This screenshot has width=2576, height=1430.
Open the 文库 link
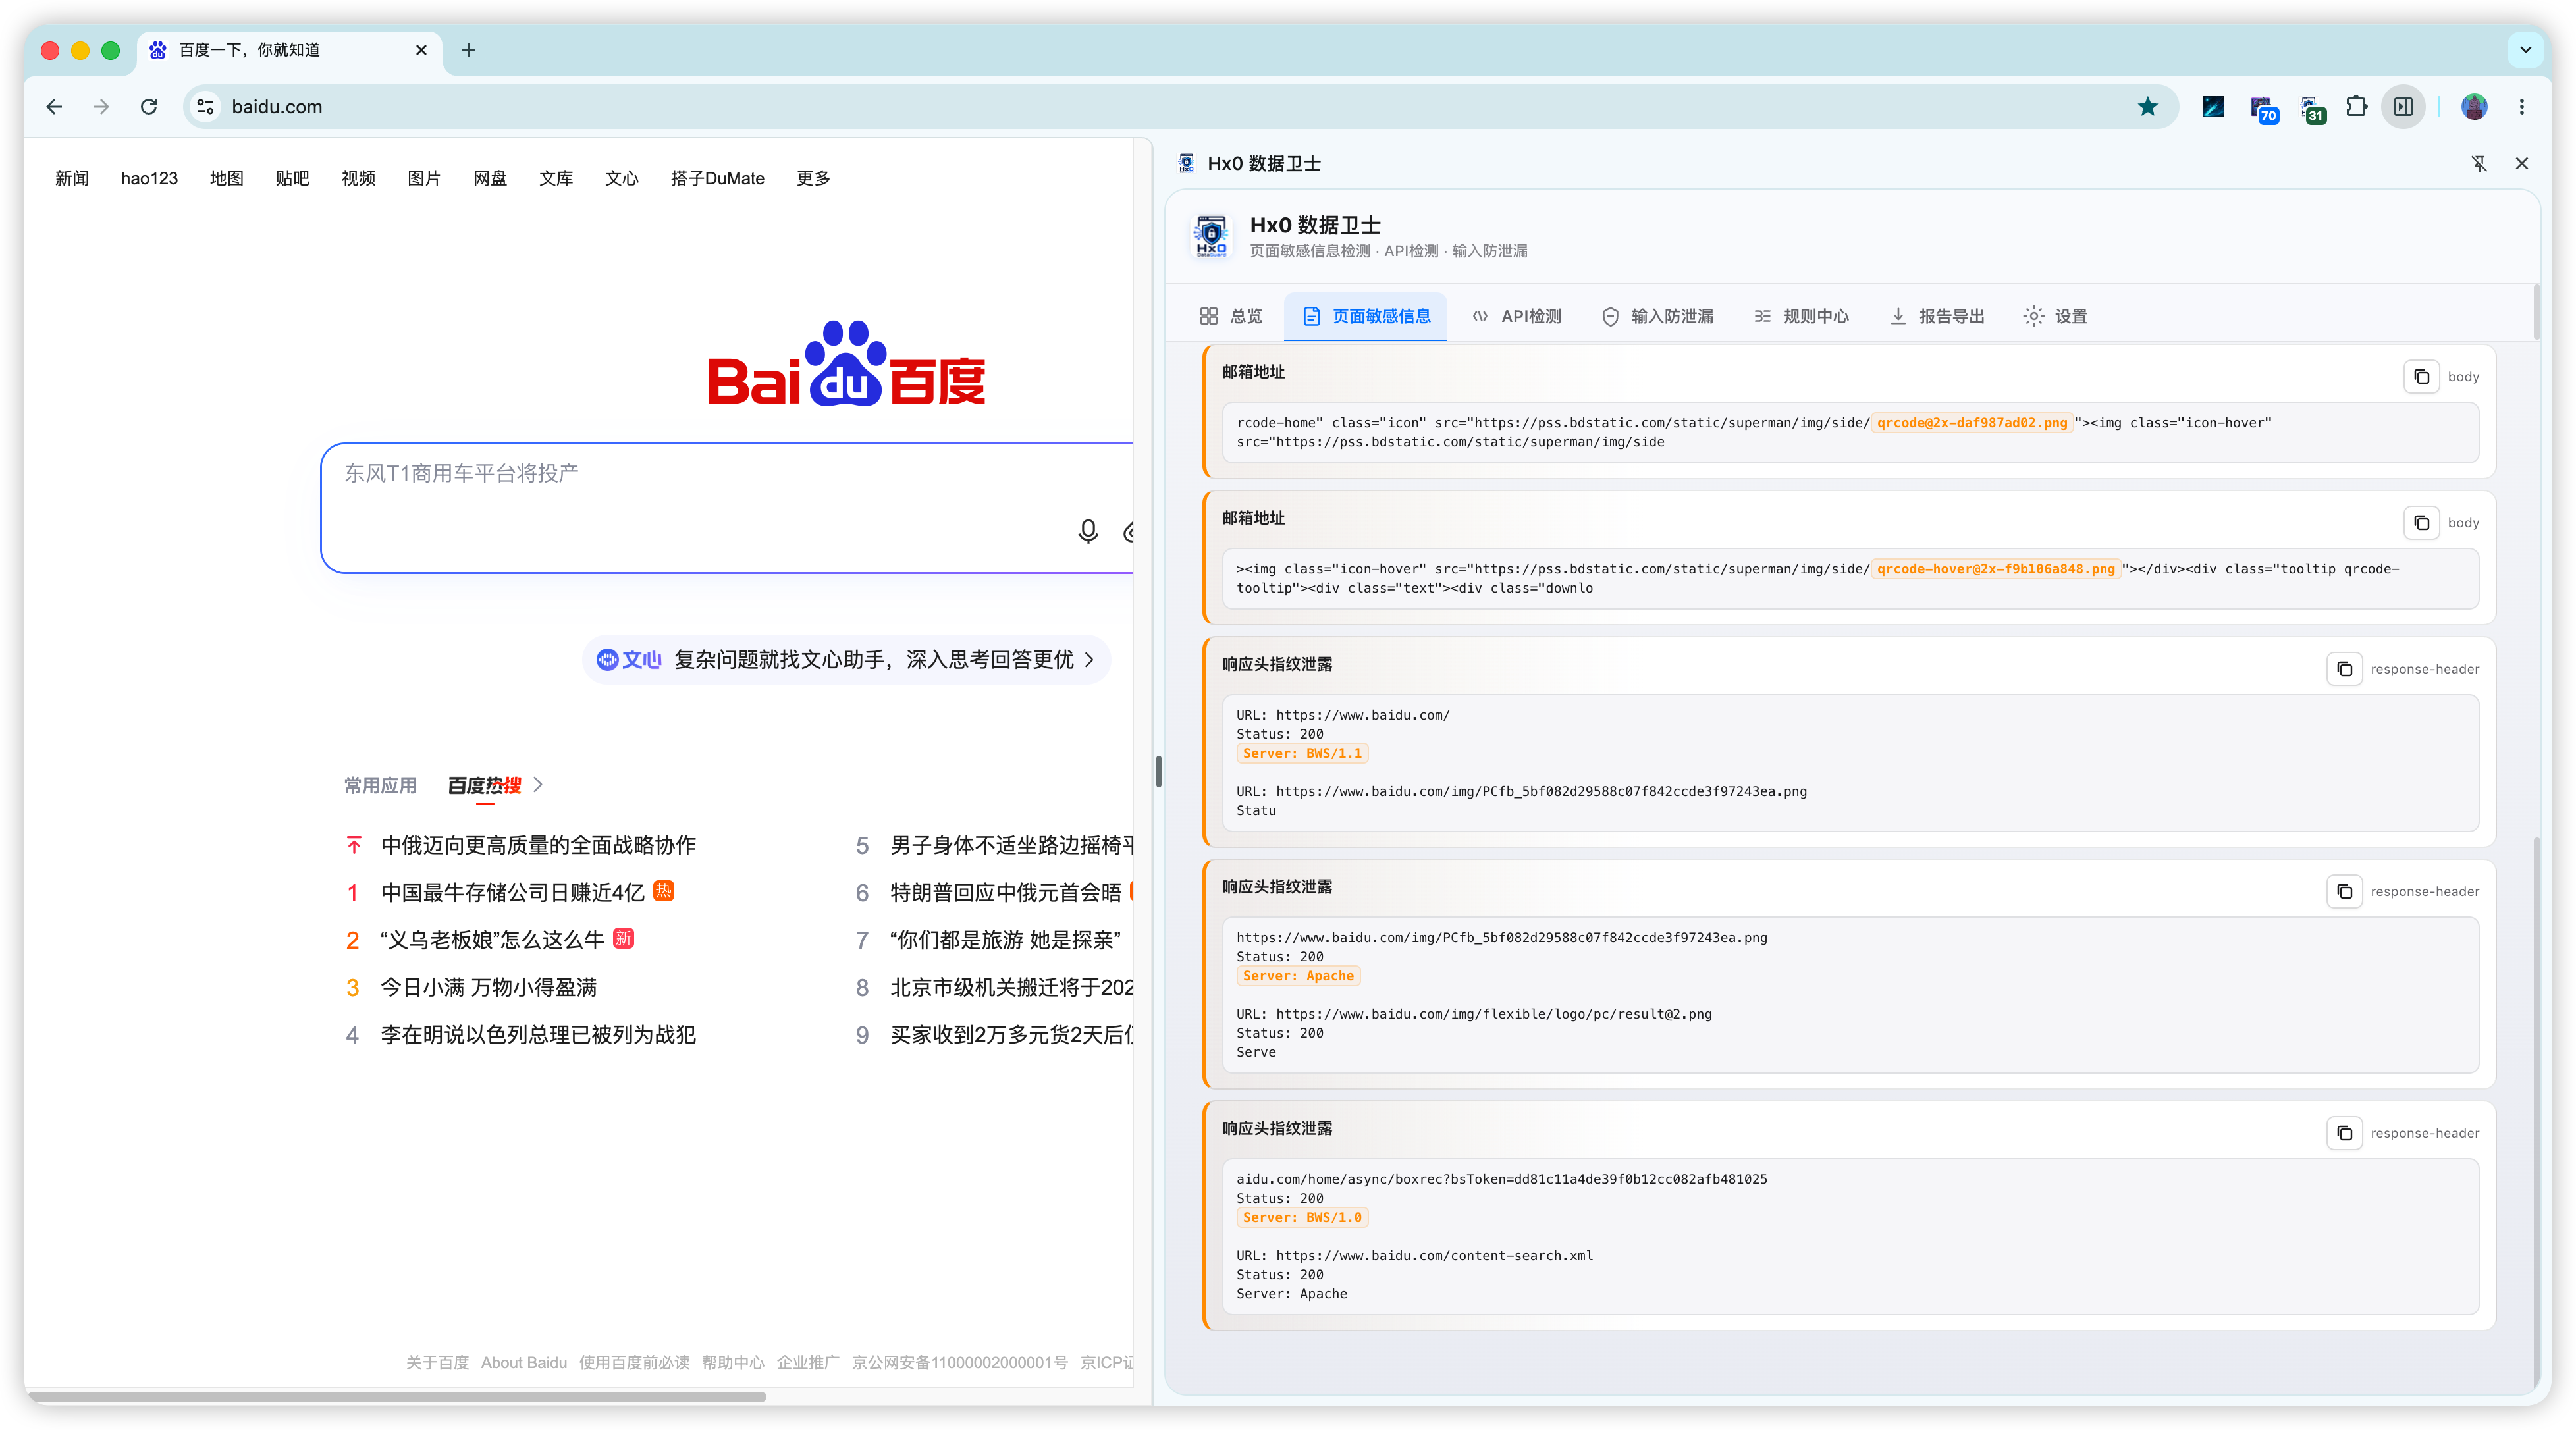click(556, 178)
